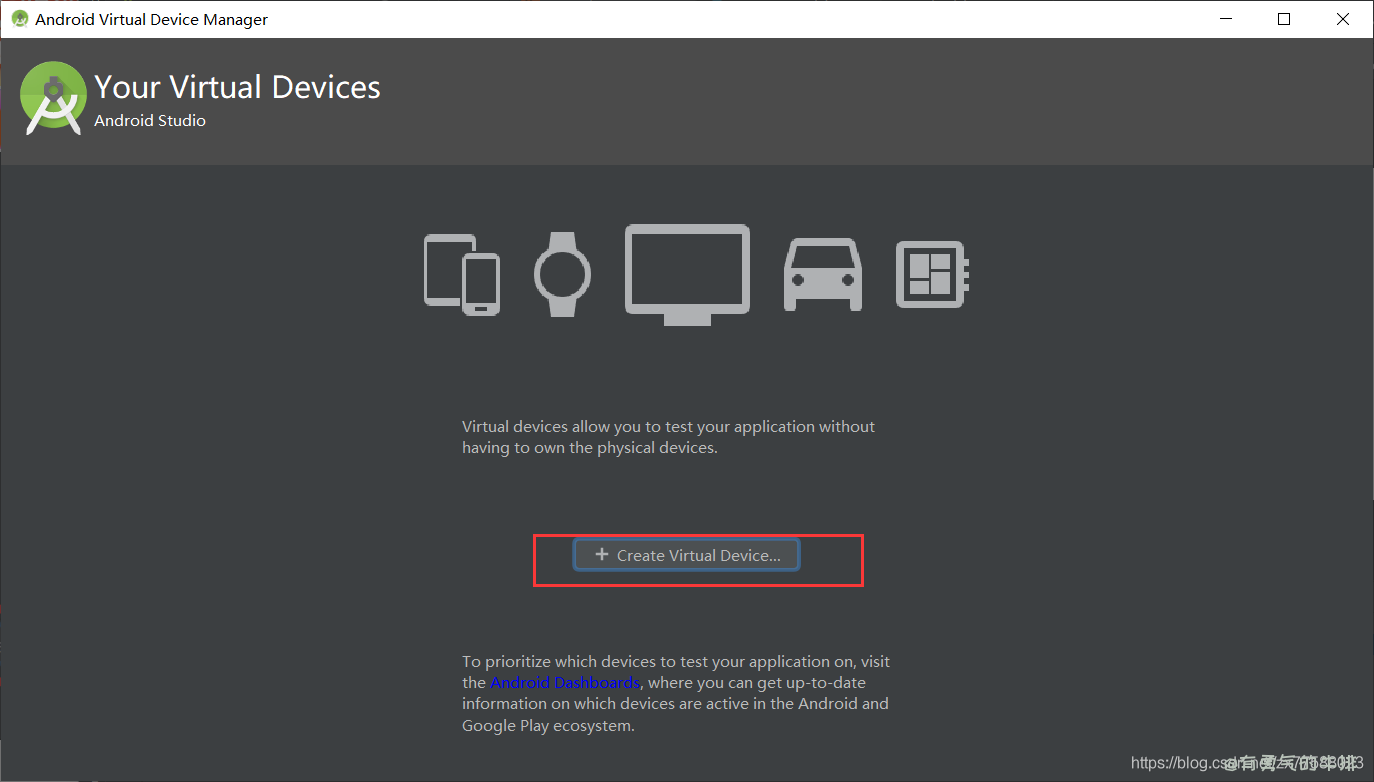Viewport: 1374px width, 782px height.
Task: Click the phone and tablet device icon
Action: tap(462, 274)
